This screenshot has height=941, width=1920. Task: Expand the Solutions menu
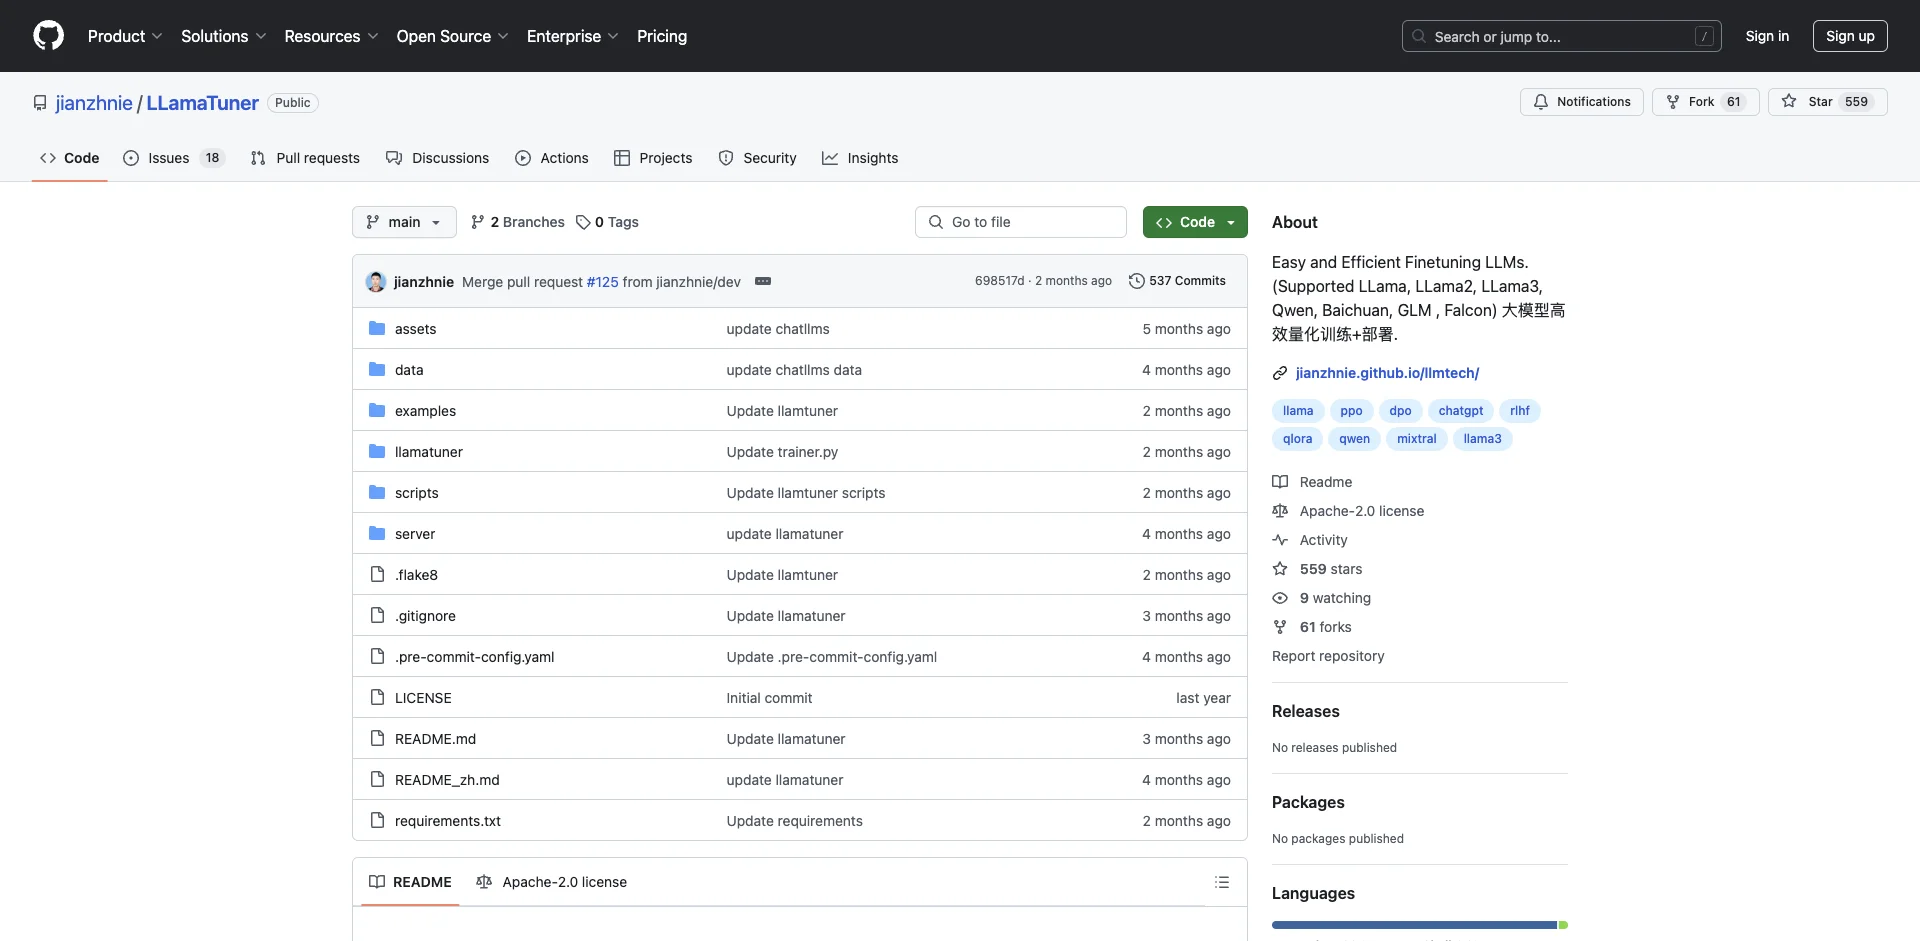coord(224,36)
